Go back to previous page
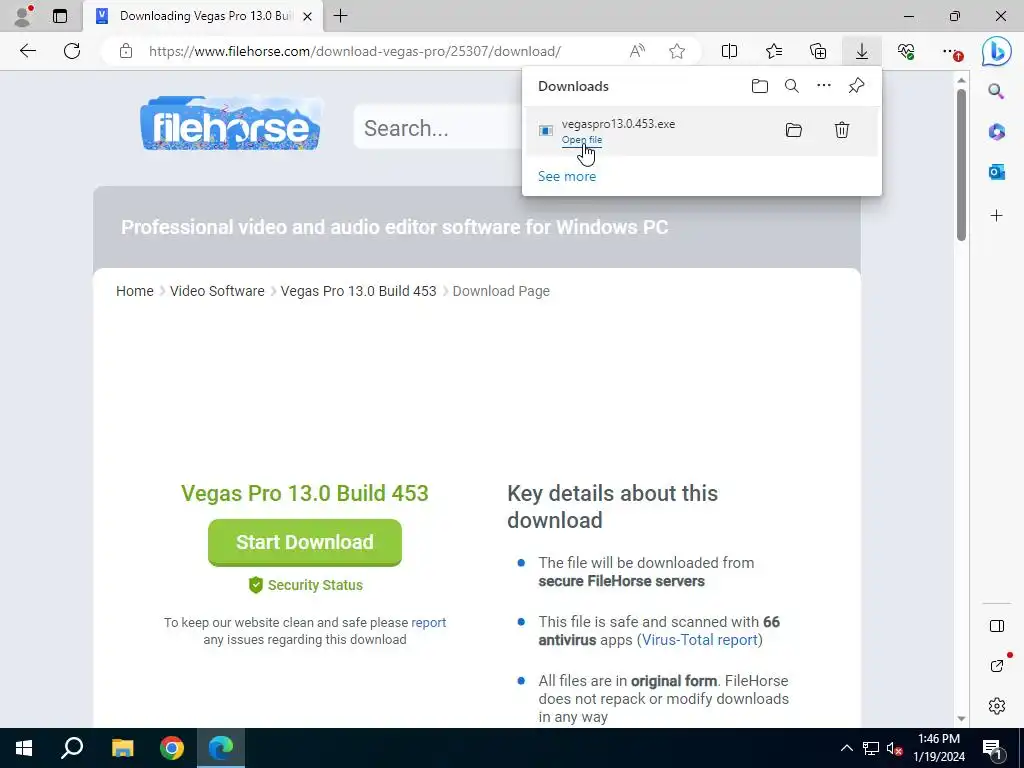Image resolution: width=1024 pixels, height=768 pixels. tap(27, 51)
